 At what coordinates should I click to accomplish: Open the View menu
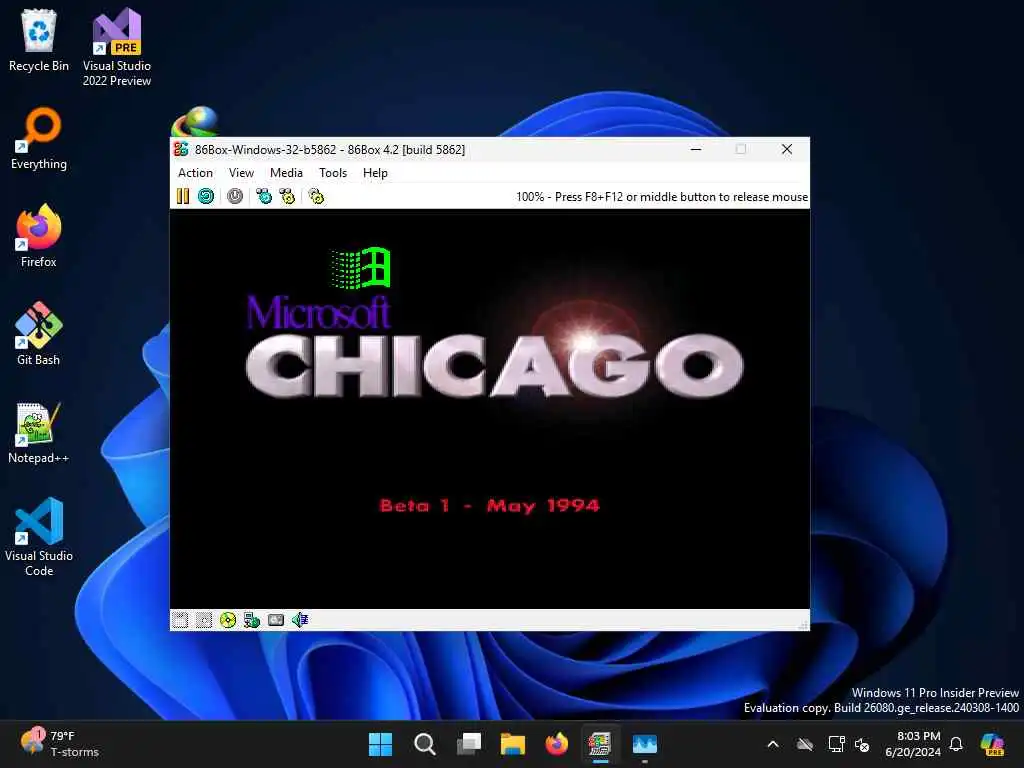coord(241,172)
